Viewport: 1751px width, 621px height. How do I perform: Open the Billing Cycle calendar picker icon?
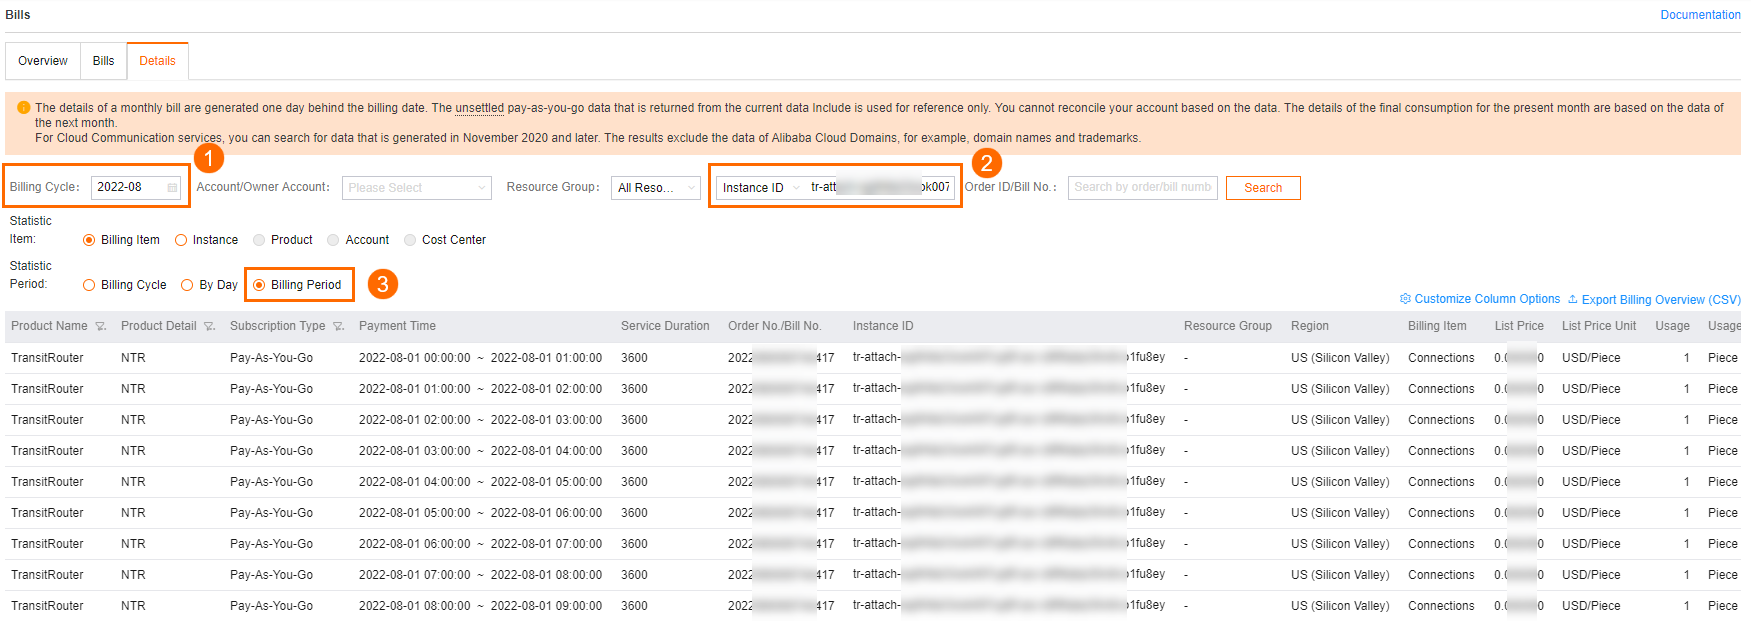point(172,188)
